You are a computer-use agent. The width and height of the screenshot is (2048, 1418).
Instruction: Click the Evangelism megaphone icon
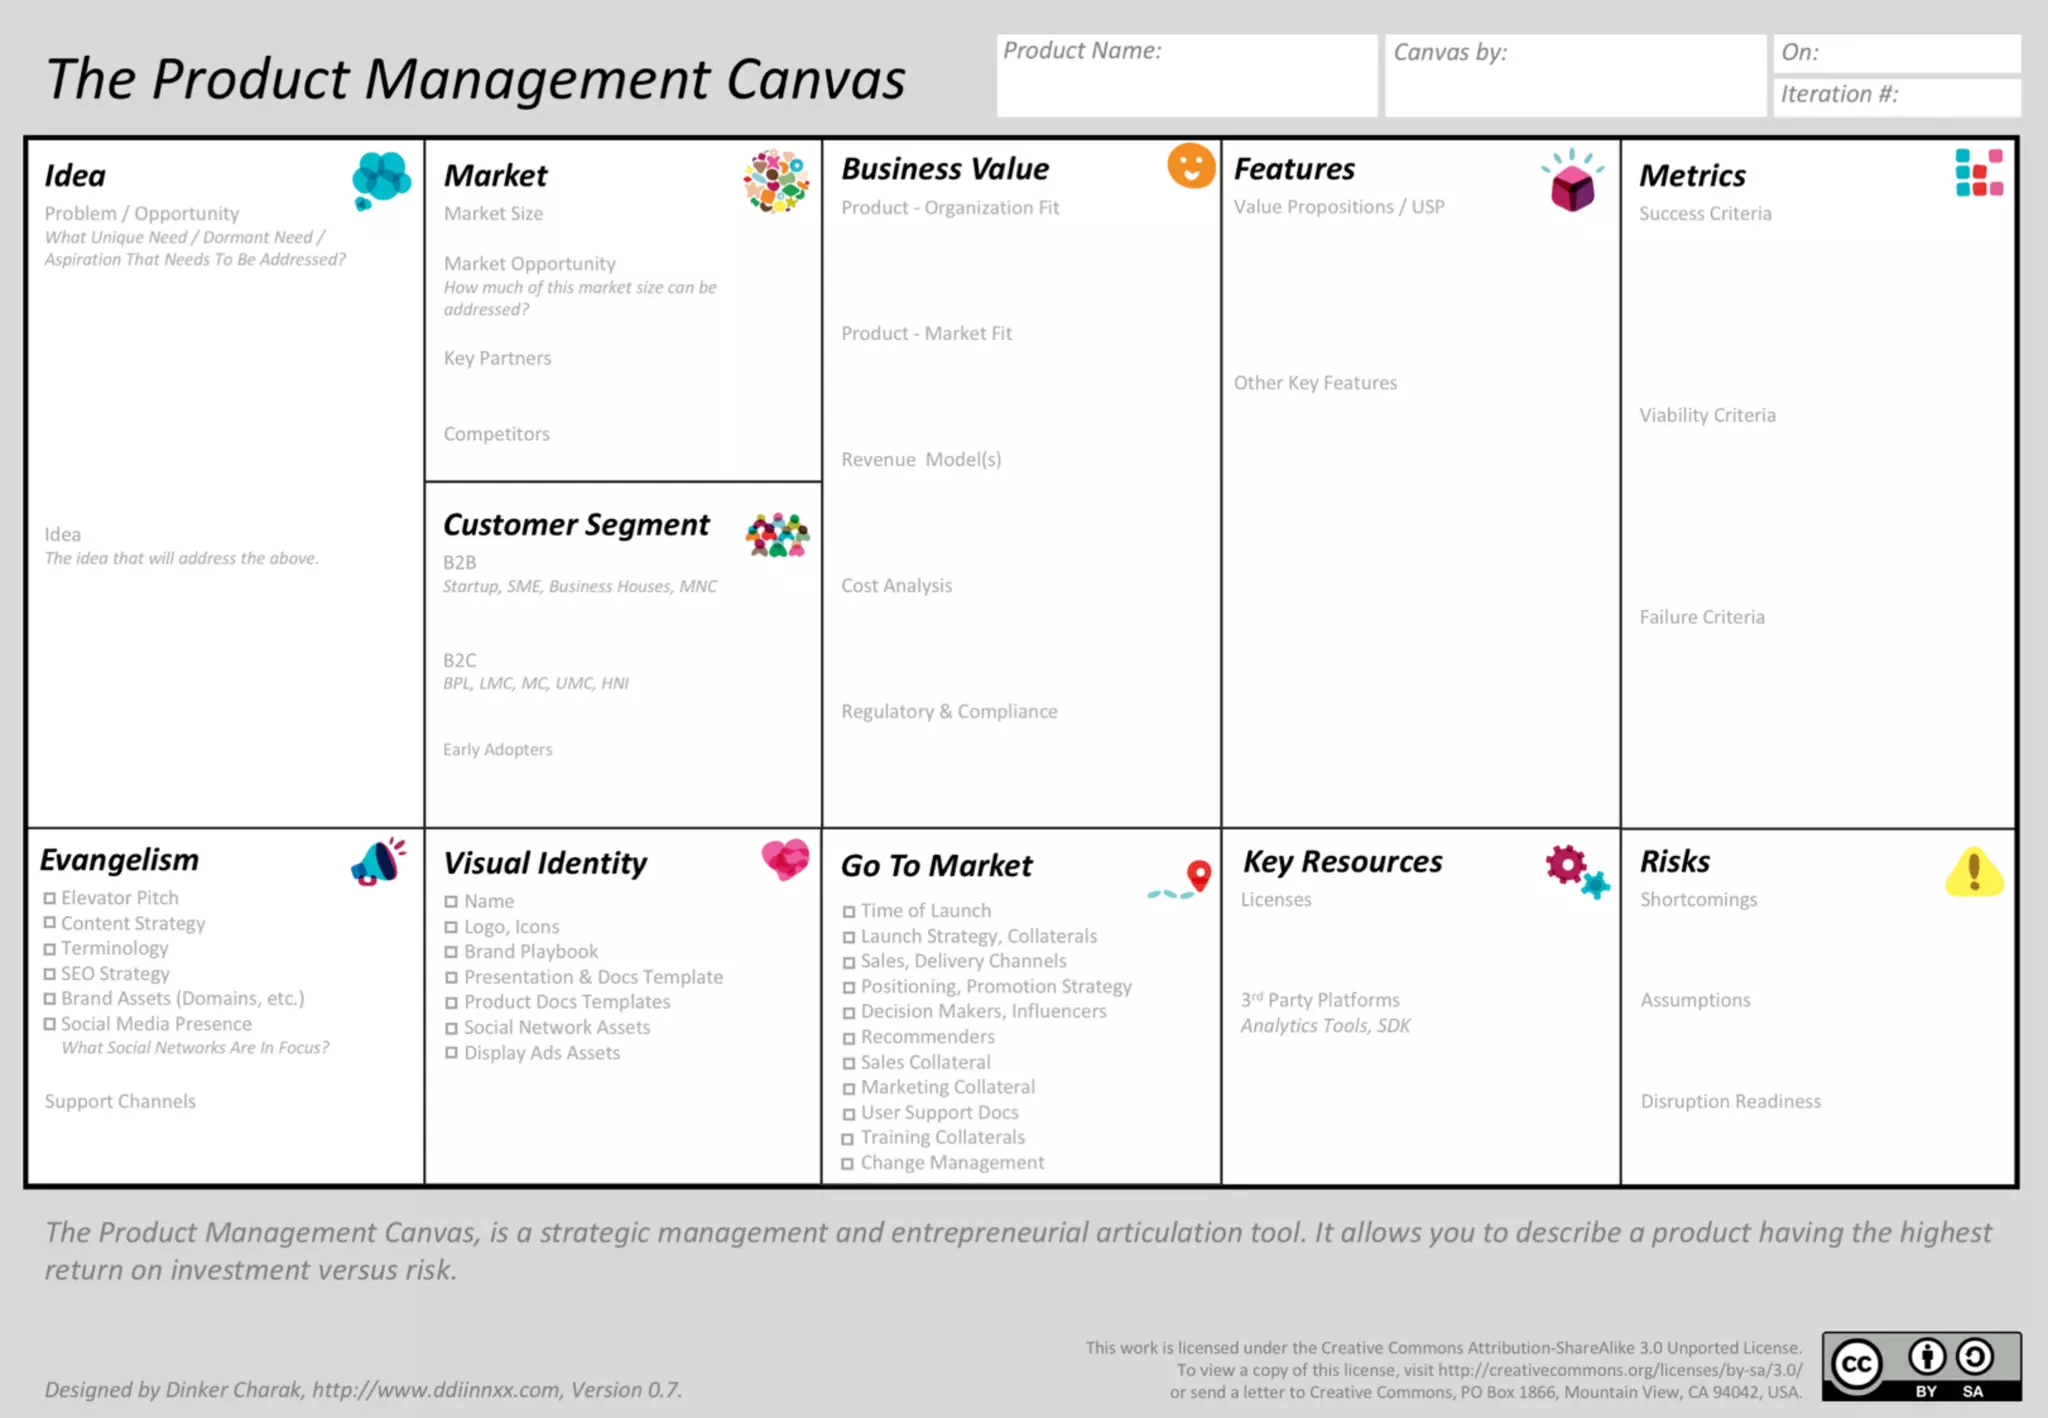(378, 862)
